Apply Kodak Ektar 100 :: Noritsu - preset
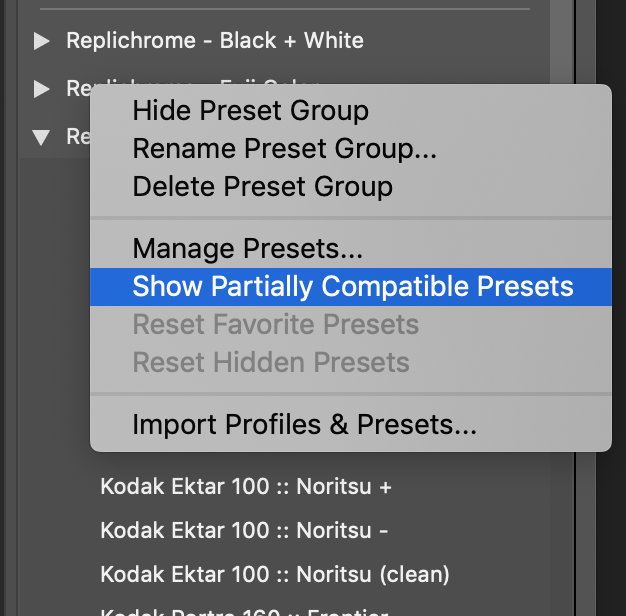 pos(243,531)
